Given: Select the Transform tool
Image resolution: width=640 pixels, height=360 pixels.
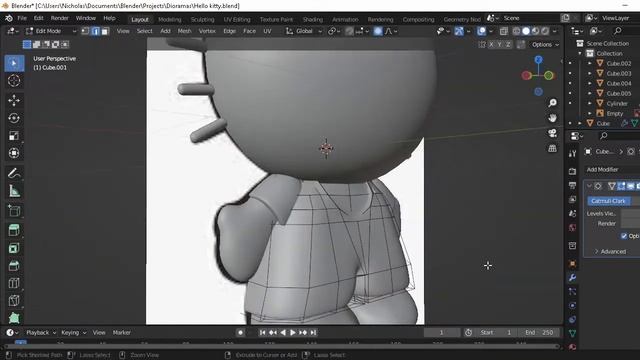Looking at the screenshot, I should coord(14,153).
